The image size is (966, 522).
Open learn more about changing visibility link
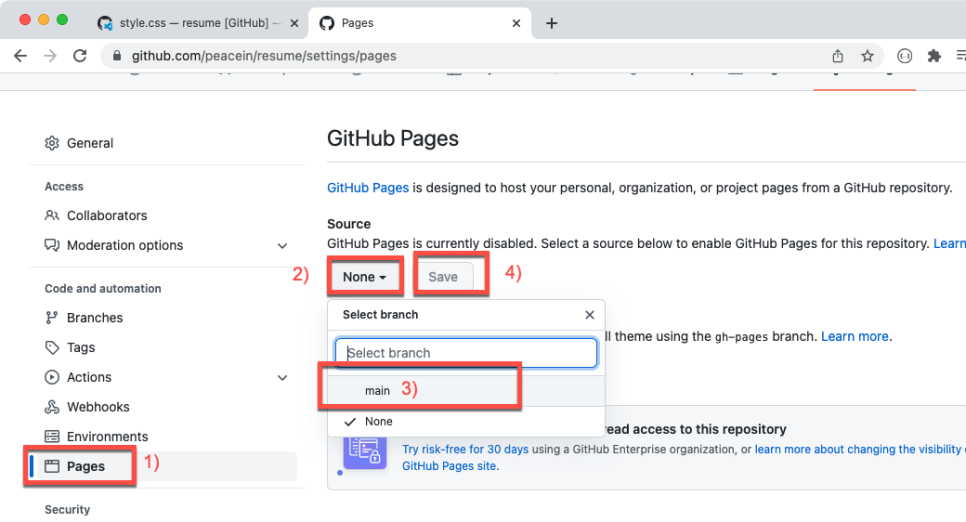coord(857,449)
